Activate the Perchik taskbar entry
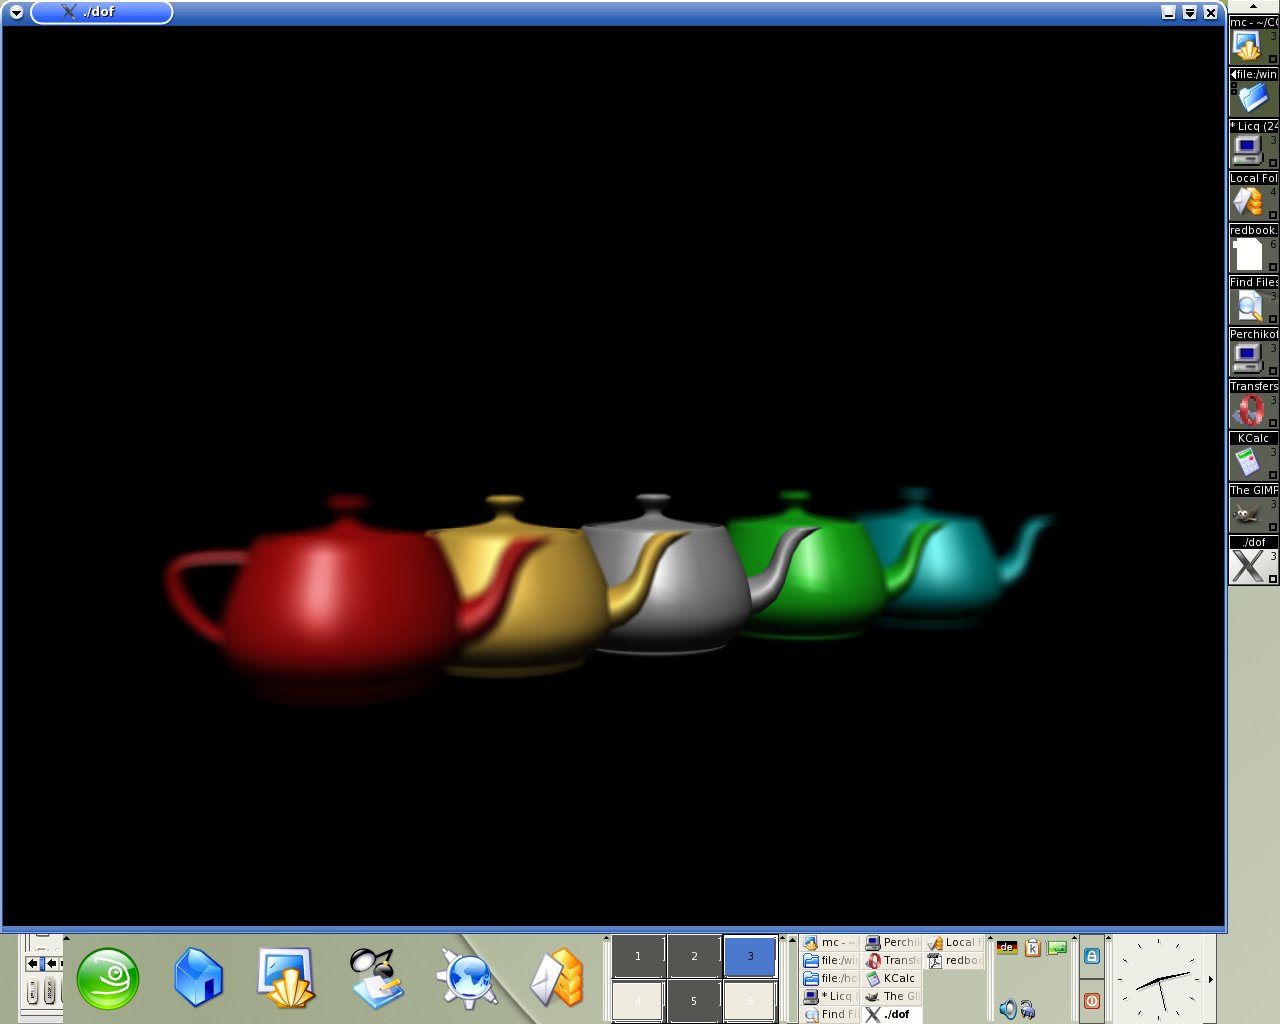The image size is (1280, 1024). click(x=892, y=943)
